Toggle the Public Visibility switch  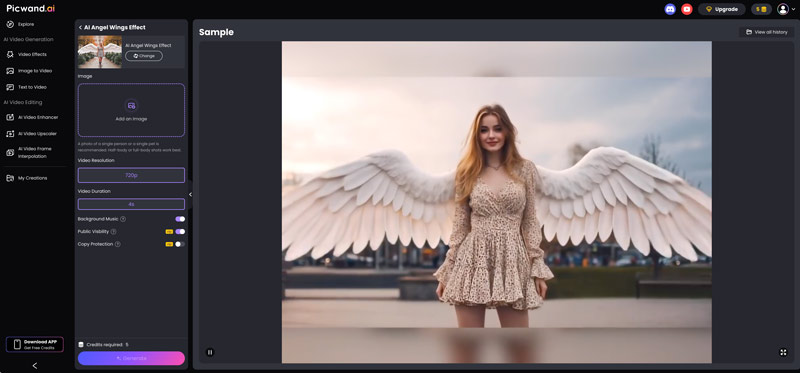click(180, 232)
